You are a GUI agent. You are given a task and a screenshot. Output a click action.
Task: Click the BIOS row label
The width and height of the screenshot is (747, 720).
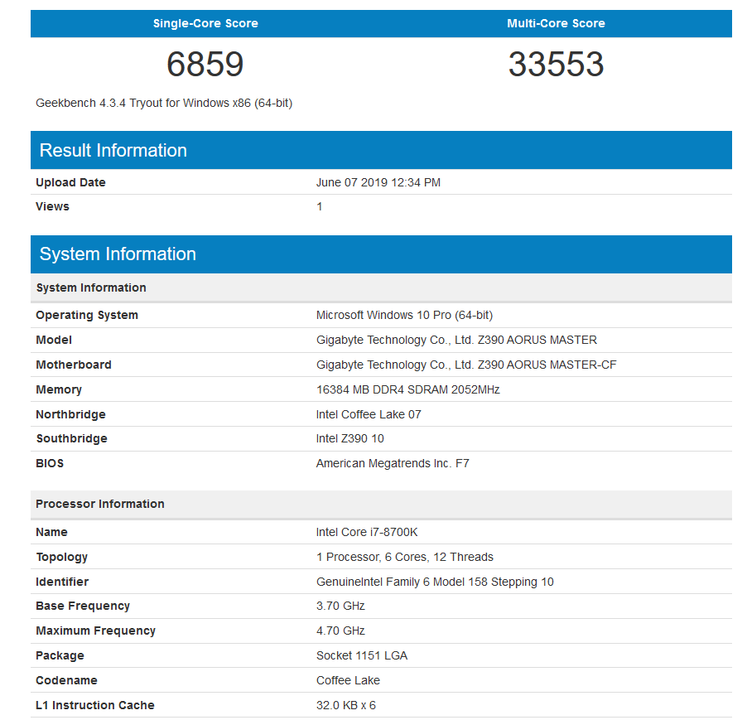pyautogui.click(x=50, y=463)
